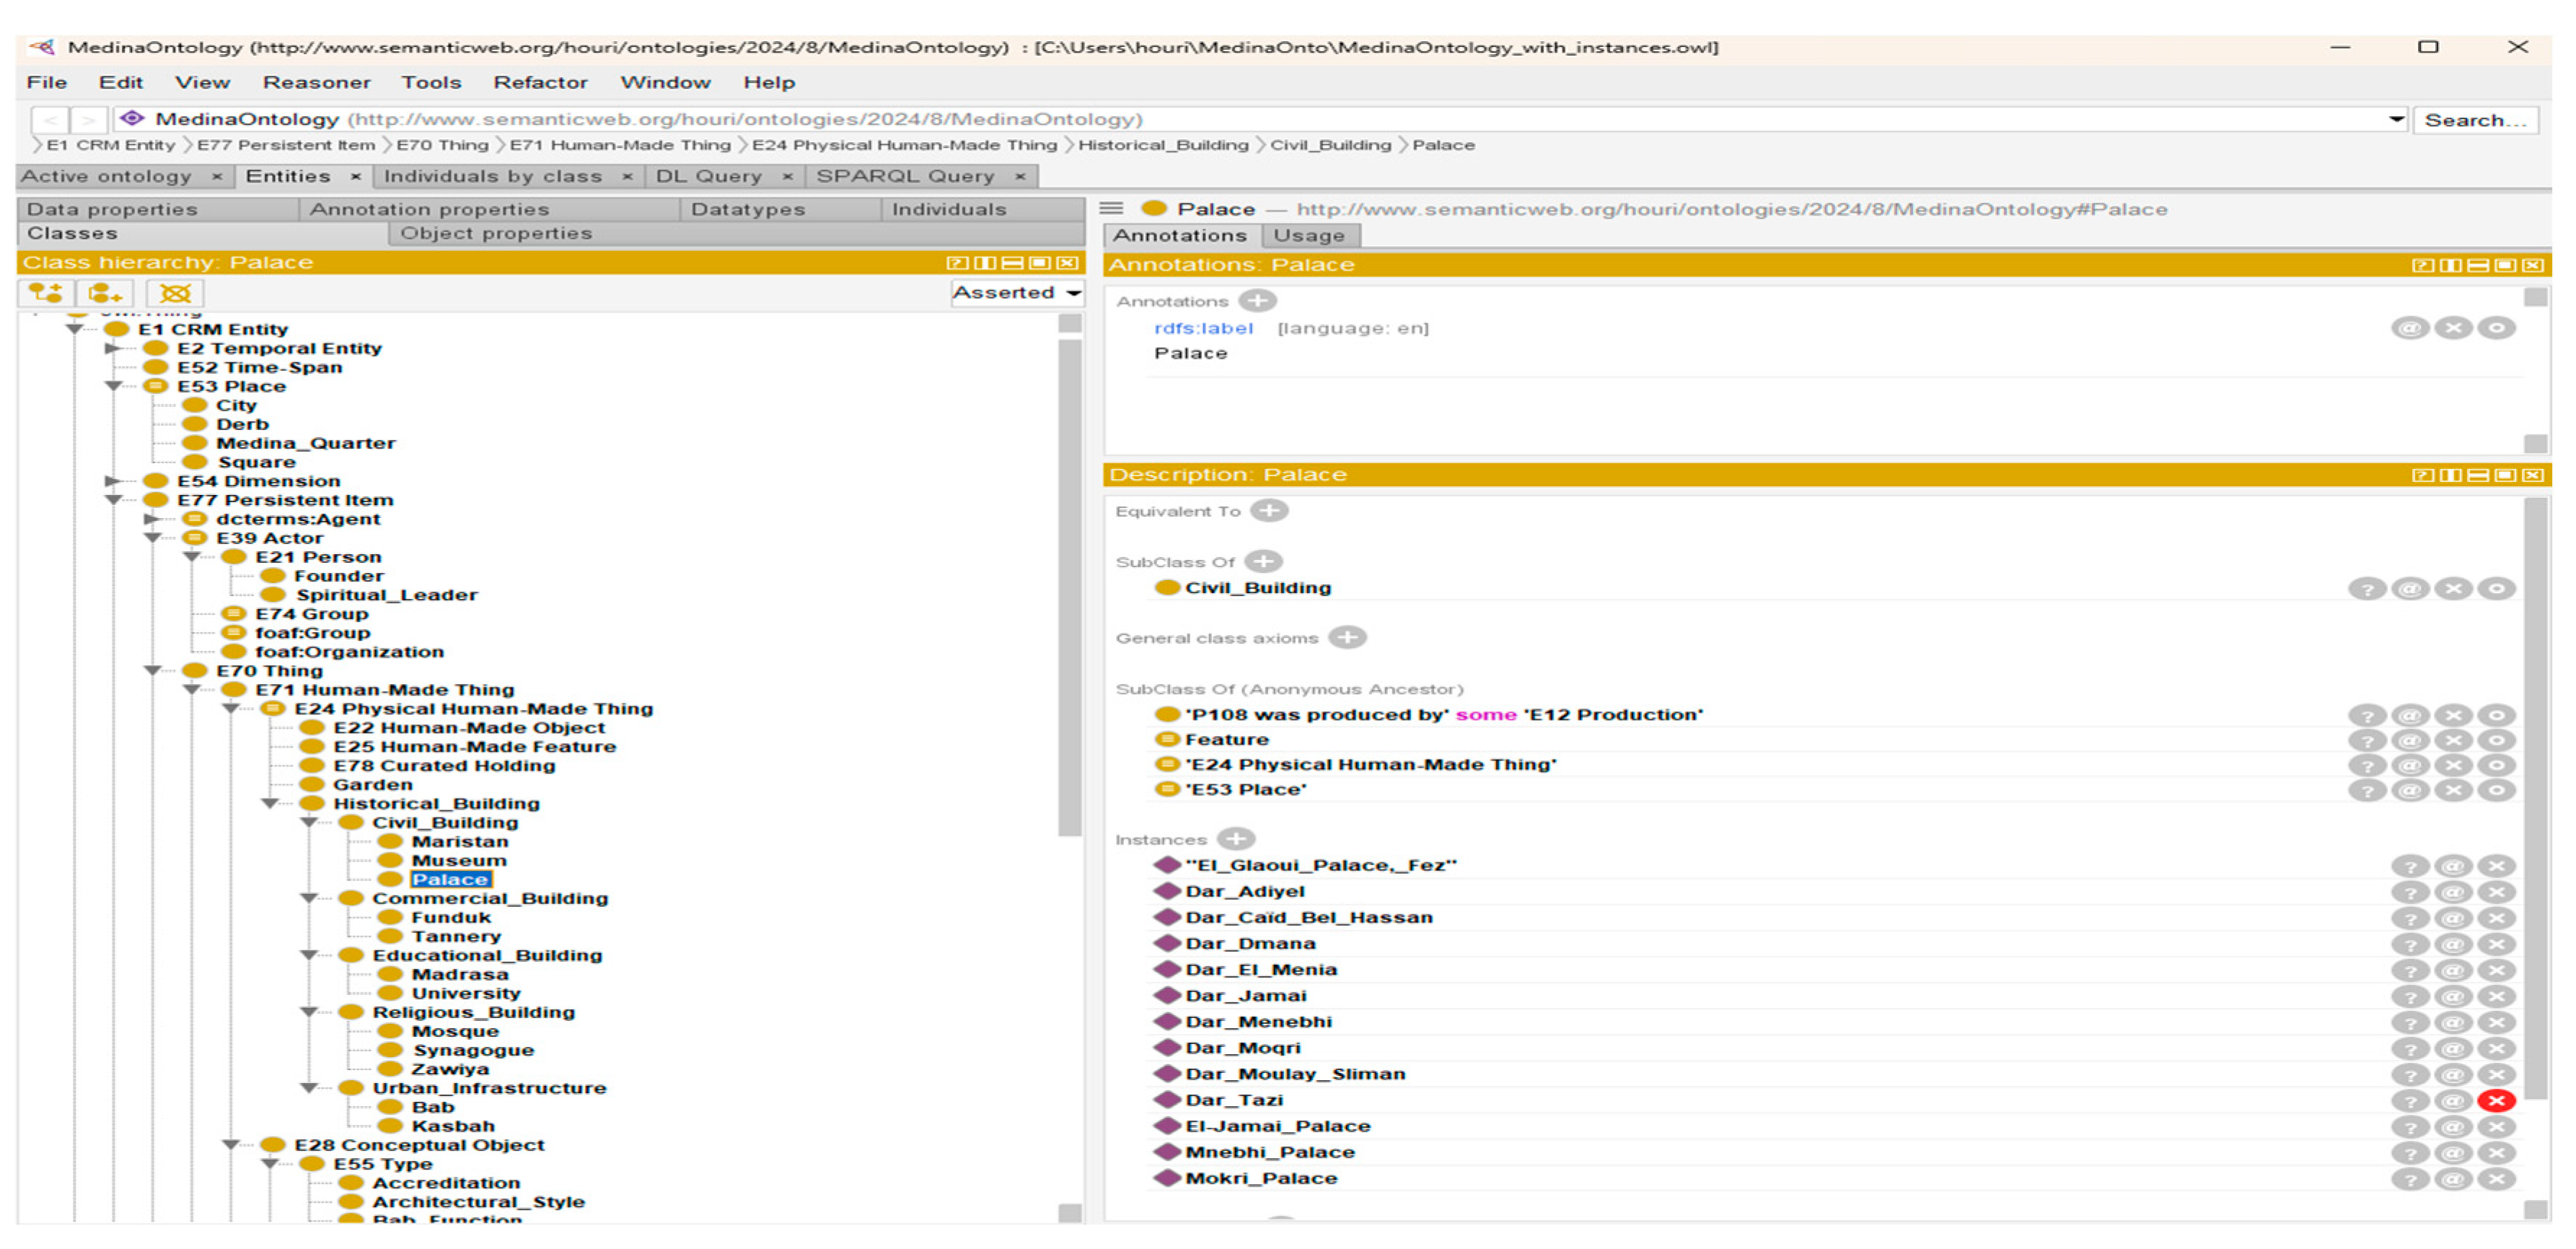Switch to the SPARQL Query tab

click(x=905, y=176)
